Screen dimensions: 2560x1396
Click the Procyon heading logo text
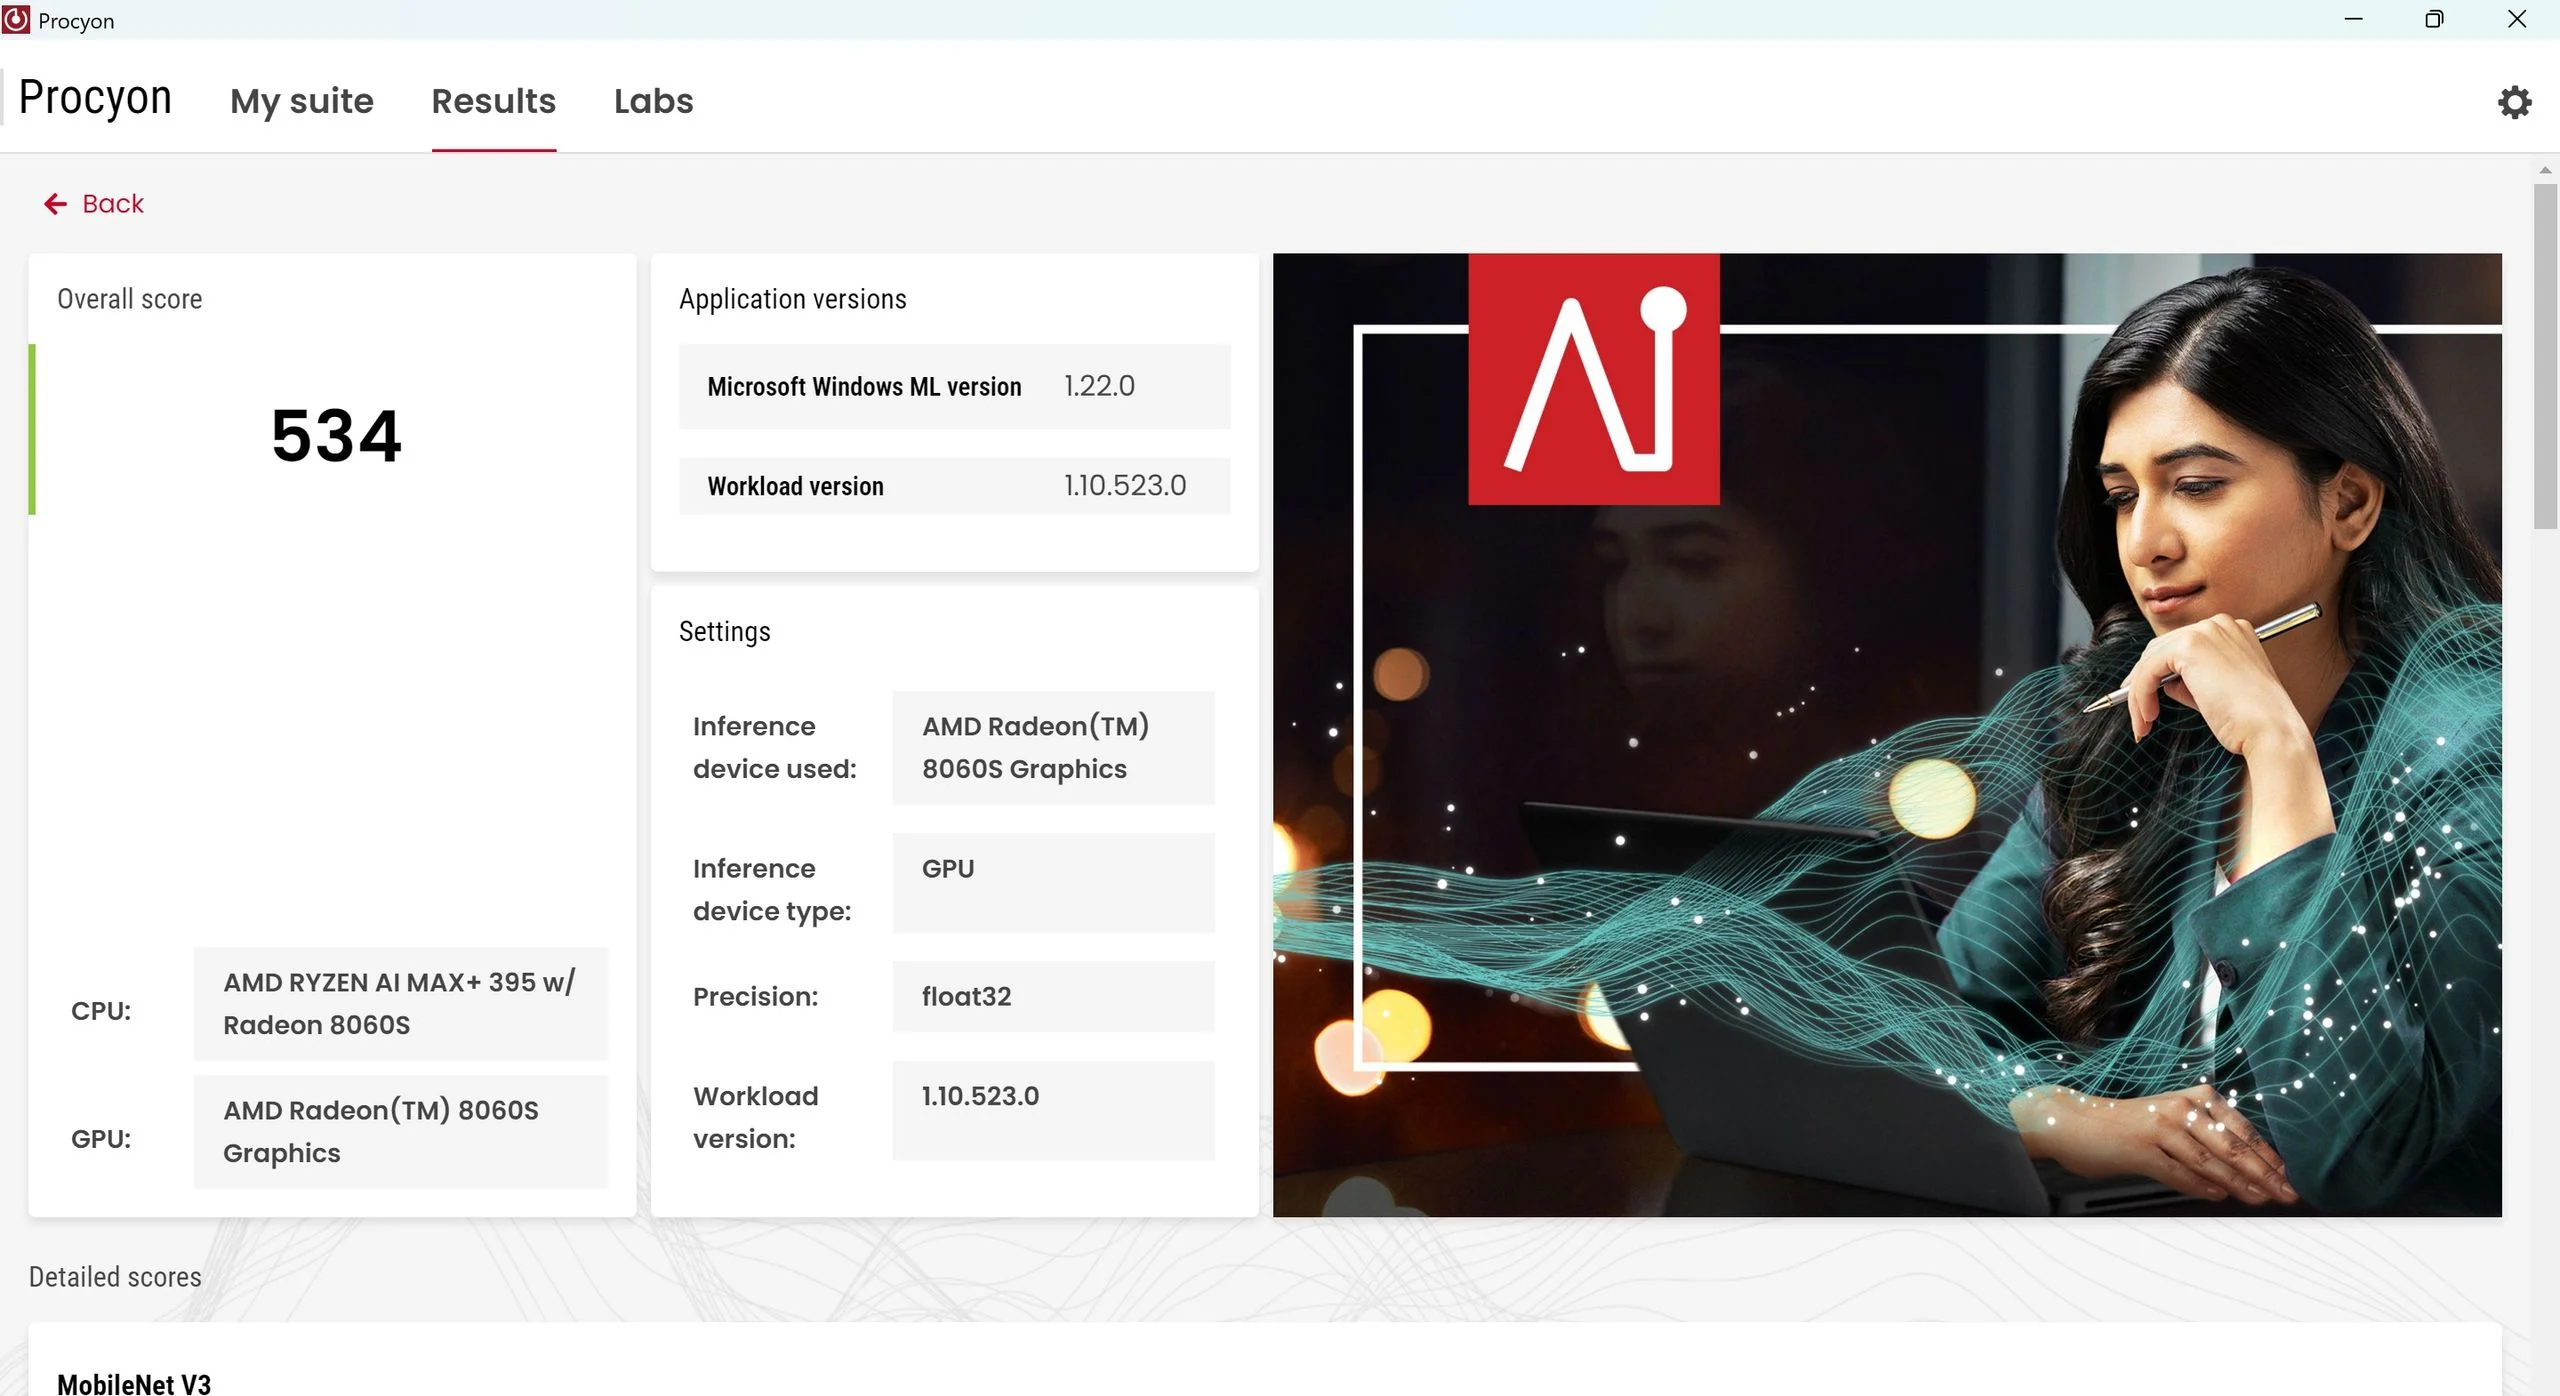tap(95, 98)
